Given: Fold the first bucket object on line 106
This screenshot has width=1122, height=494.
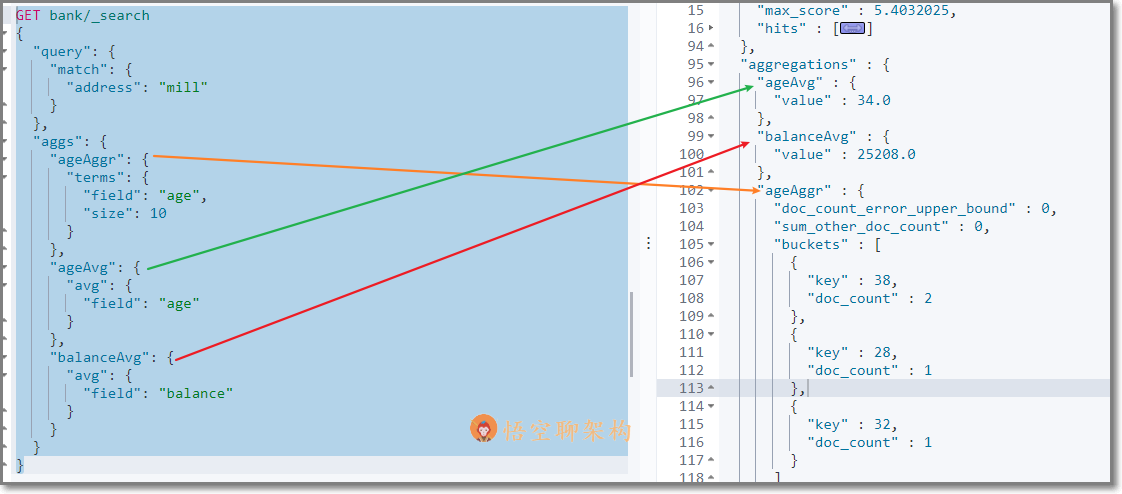Looking at the screenshot, I should [x=711, y=263].
